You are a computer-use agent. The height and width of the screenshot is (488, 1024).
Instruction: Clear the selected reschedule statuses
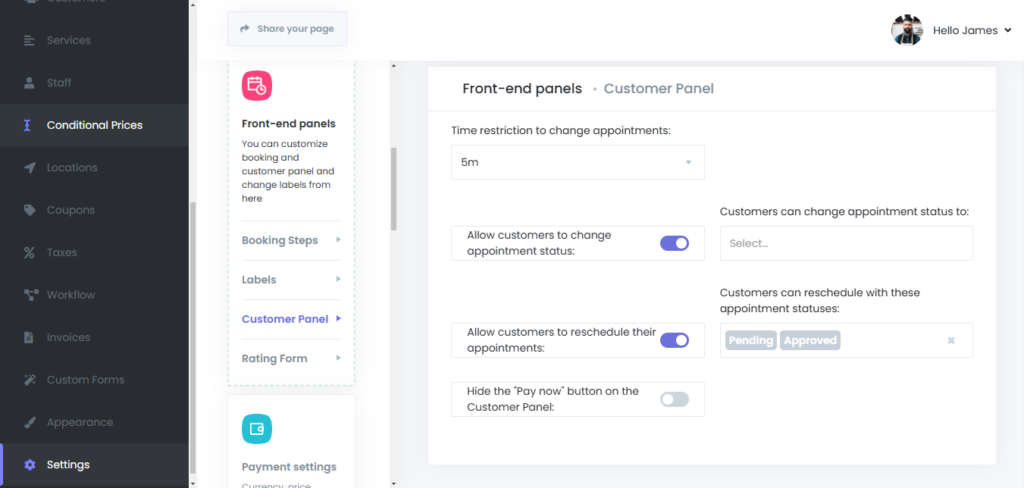click(951, 341)
